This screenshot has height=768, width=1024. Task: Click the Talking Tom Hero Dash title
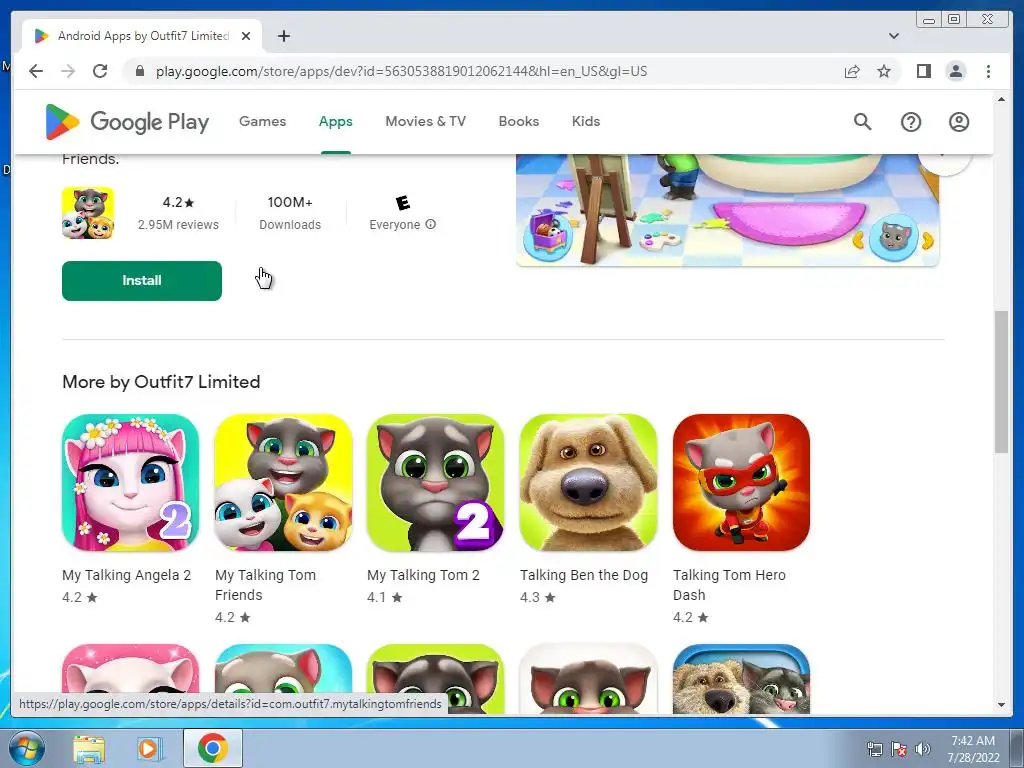(729, 585)
